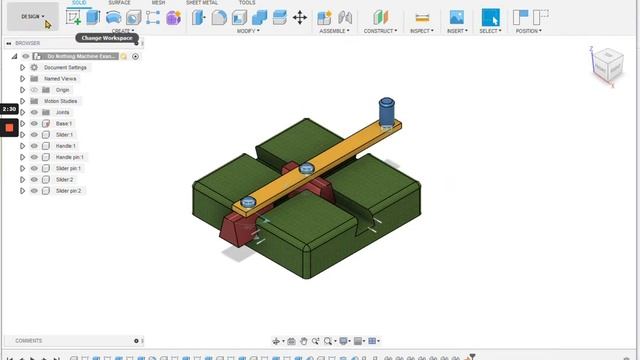The height and width of the screenshot is (360, 640).
Task: Select the Measure tool
Action: (422, 18)
